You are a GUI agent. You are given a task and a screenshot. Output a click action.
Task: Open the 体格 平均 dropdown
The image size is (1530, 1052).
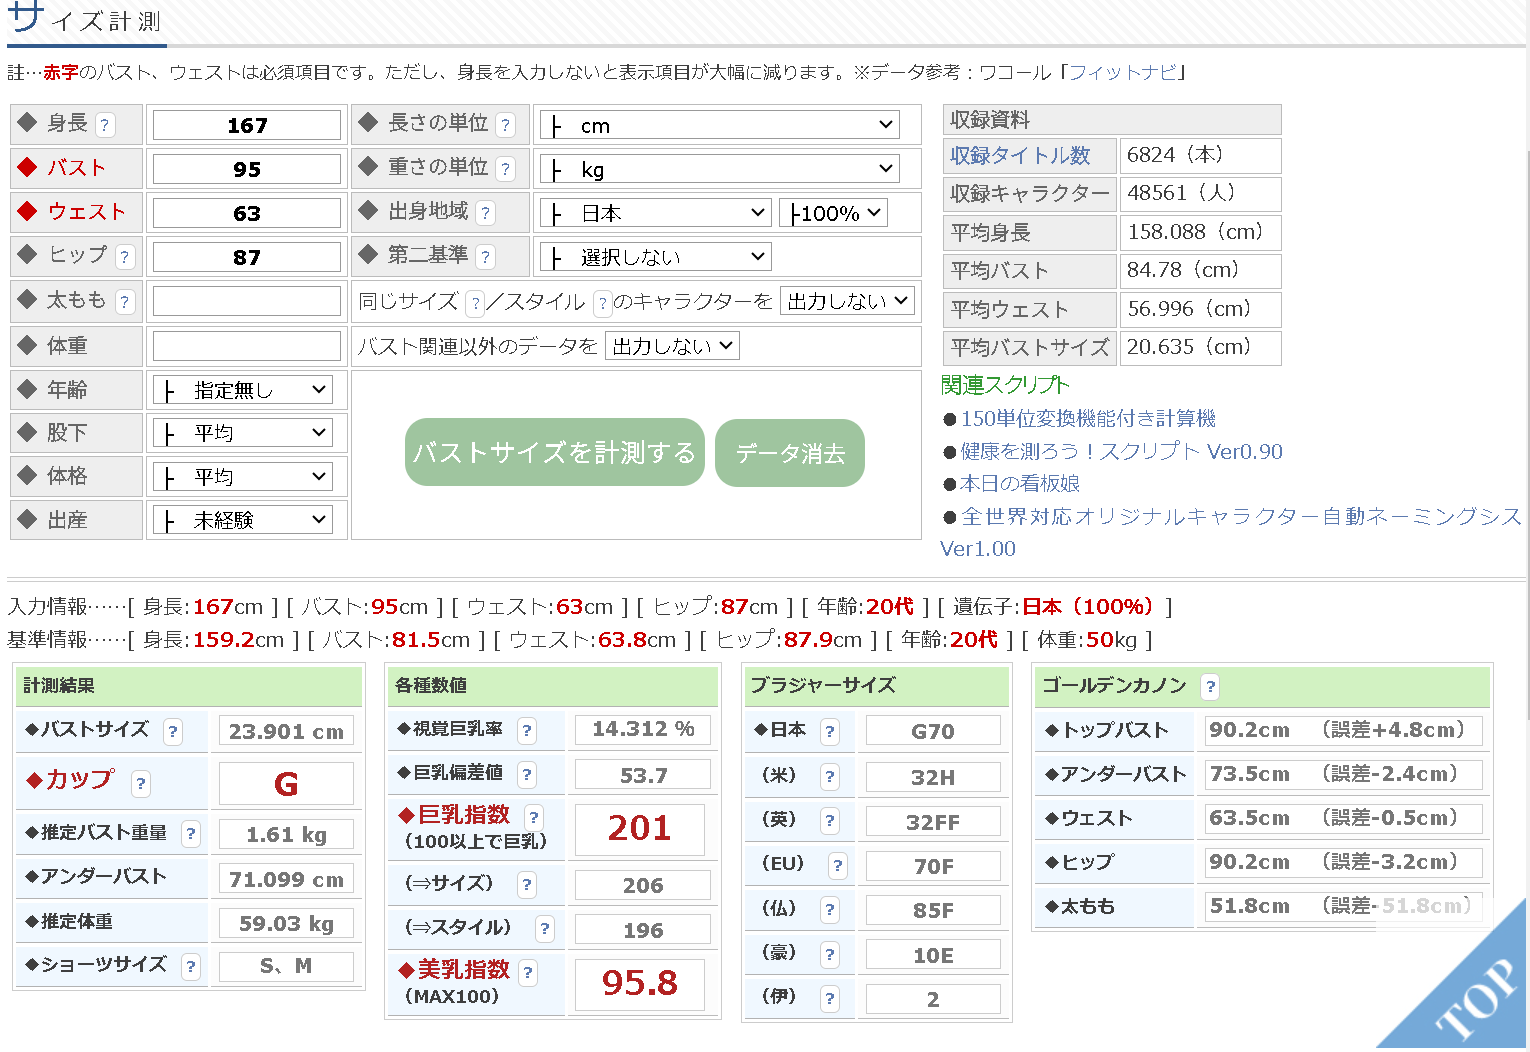pos(243,477)
